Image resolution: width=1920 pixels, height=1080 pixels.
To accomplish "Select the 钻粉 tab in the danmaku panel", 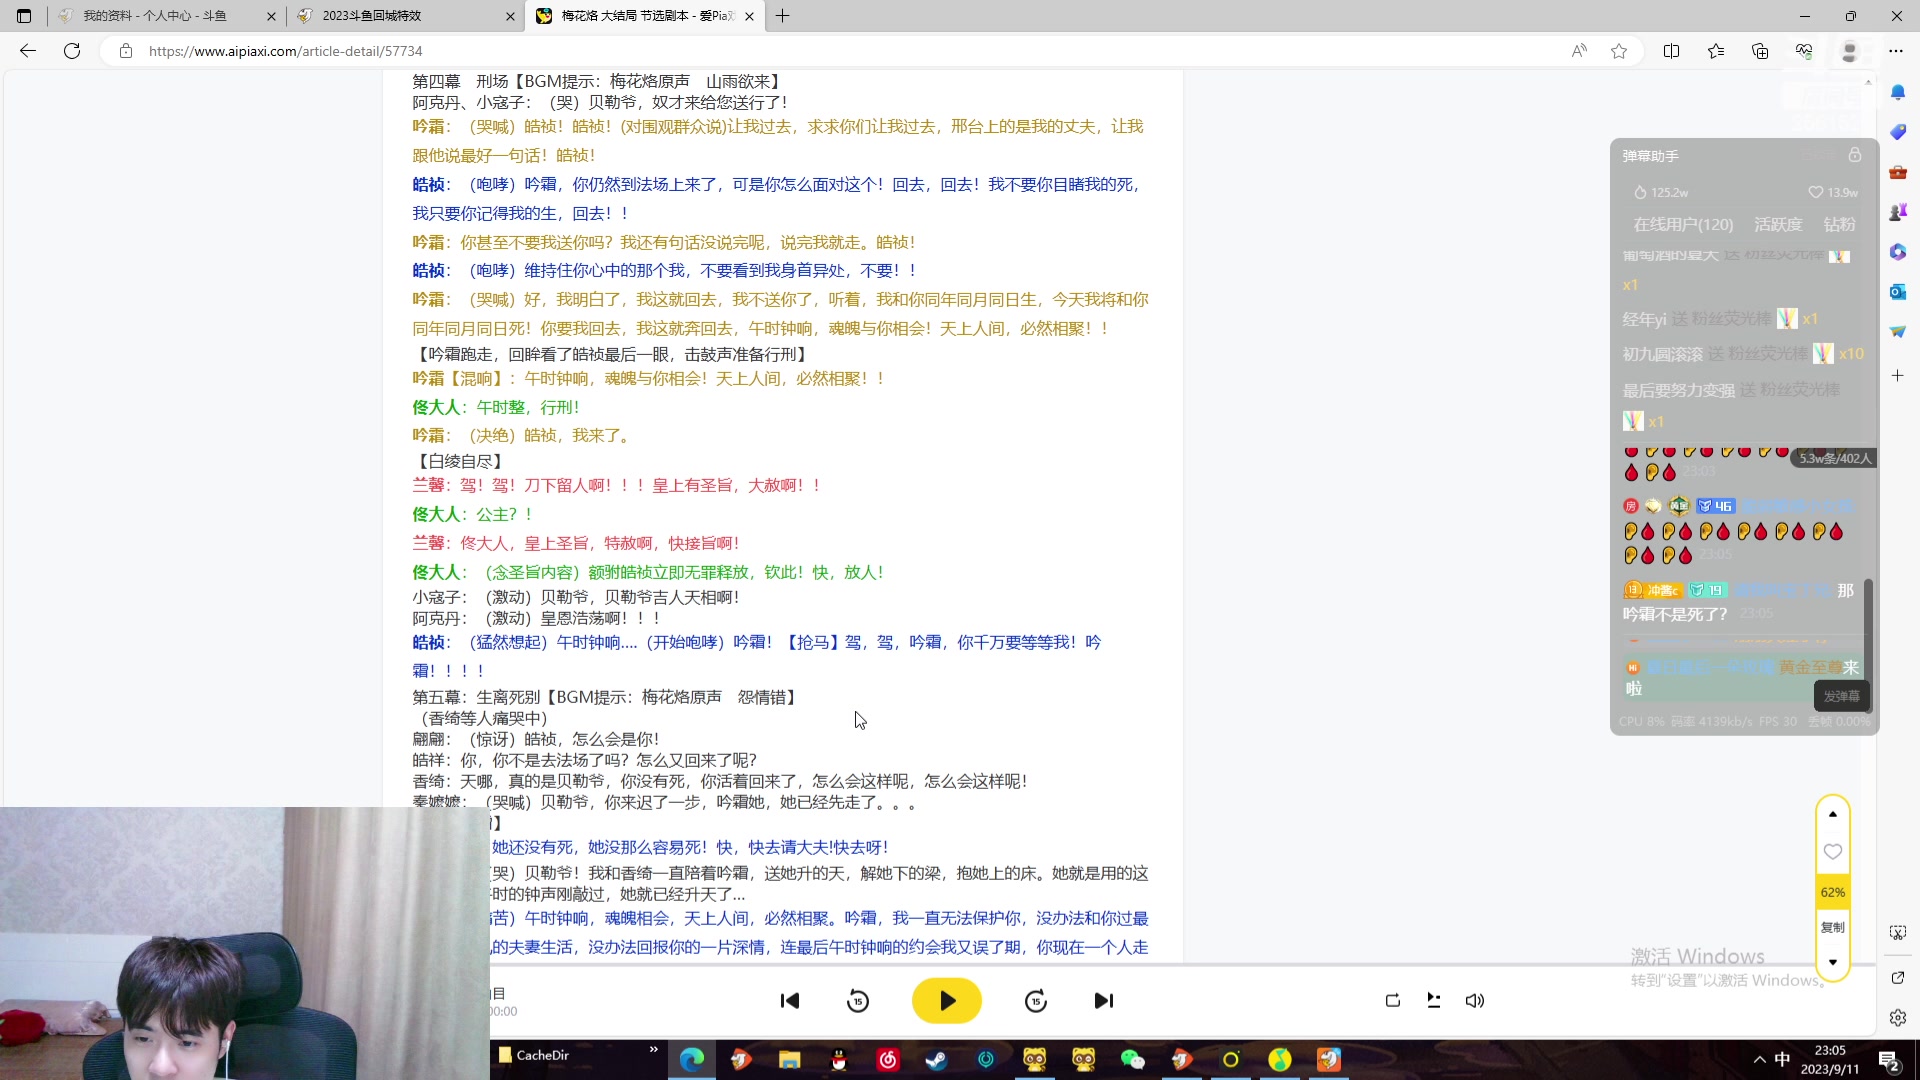I will tap(1840, 225).
